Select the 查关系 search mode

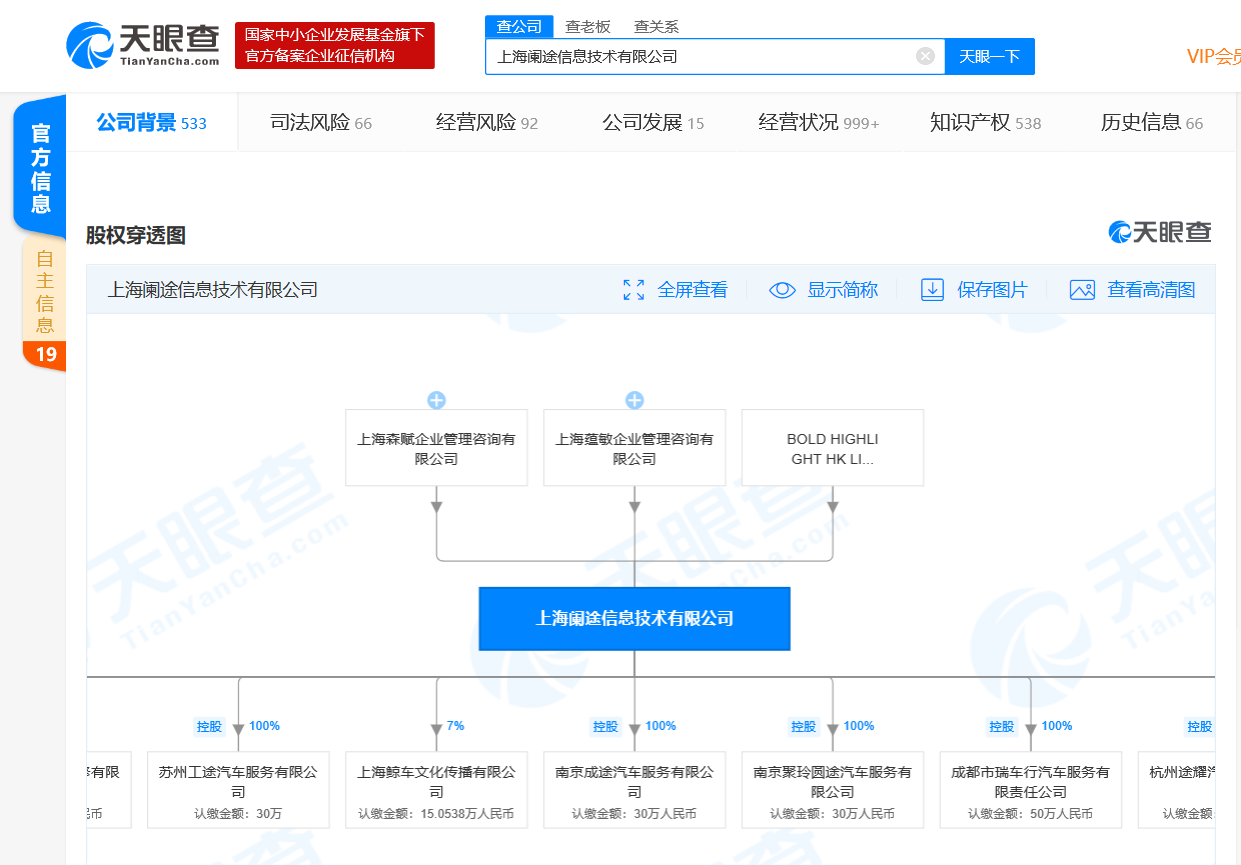pyautogui.click(x=656, y=27)
